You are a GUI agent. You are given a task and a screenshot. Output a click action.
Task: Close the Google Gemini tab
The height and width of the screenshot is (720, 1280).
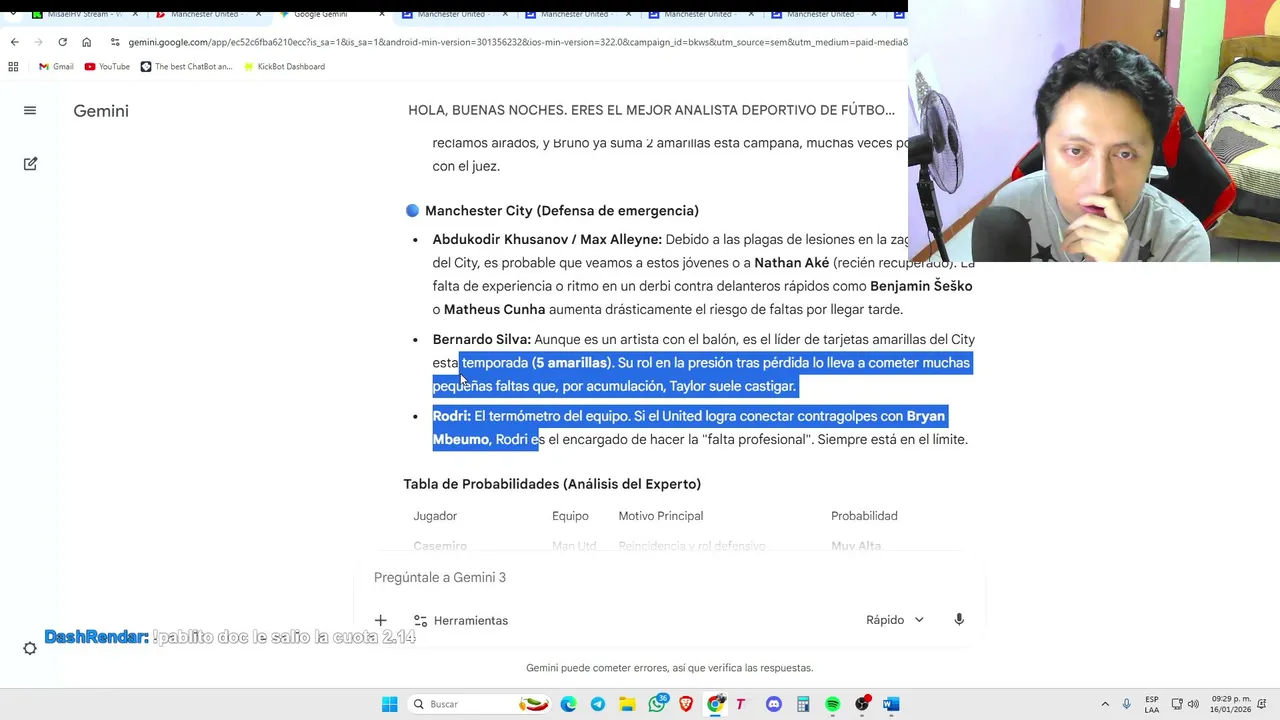pos(381,14)
